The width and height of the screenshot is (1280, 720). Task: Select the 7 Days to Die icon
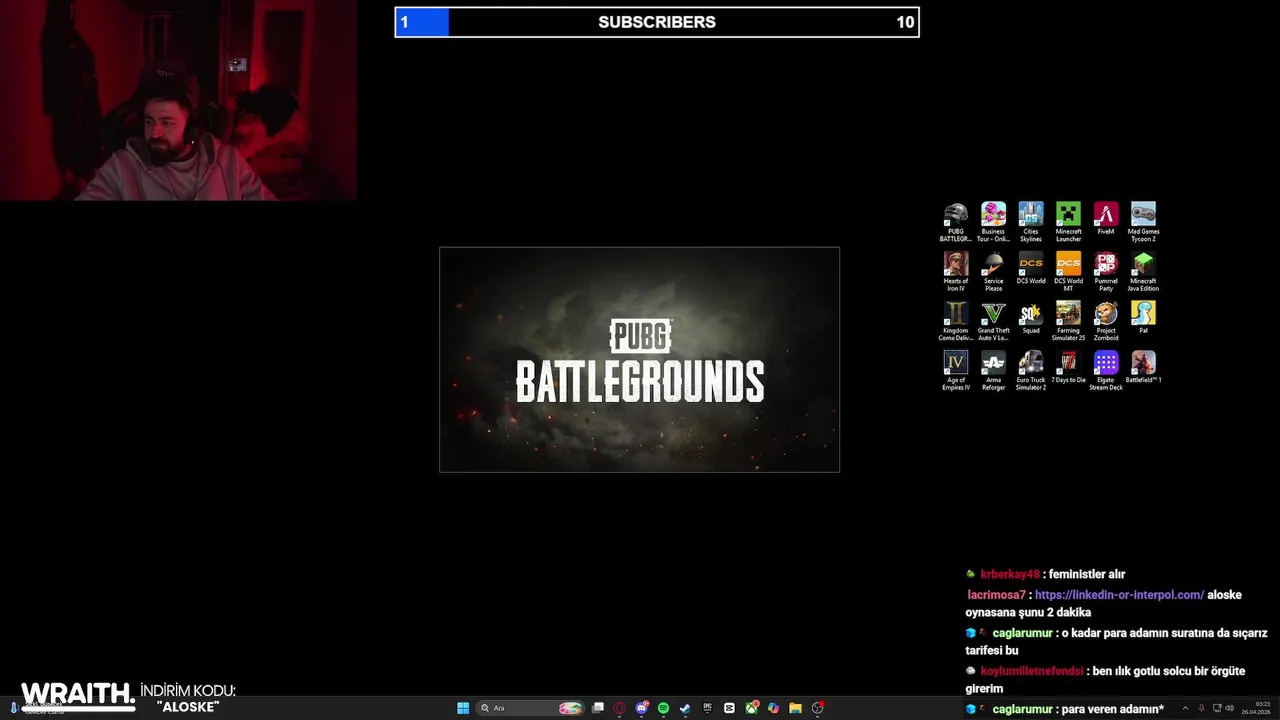coord(1068,367)
